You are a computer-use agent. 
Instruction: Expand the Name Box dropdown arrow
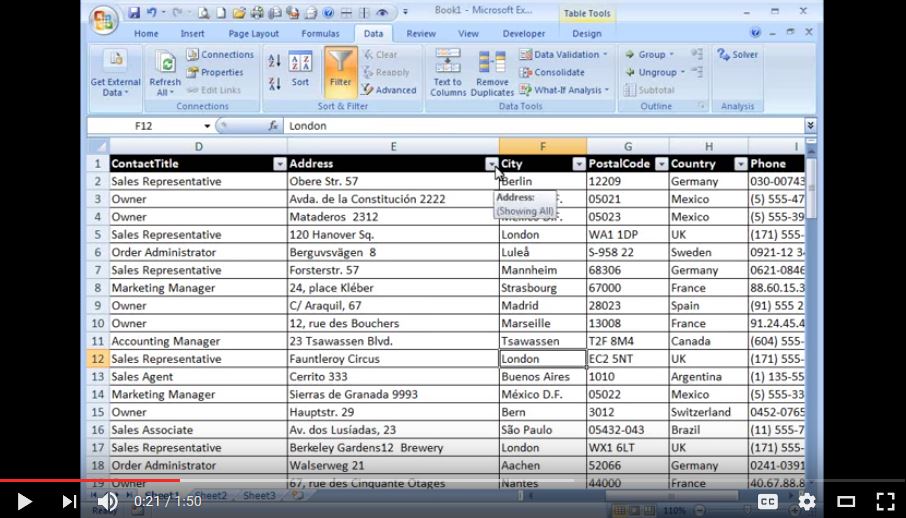pyautogui.click(x=207, y=125)
